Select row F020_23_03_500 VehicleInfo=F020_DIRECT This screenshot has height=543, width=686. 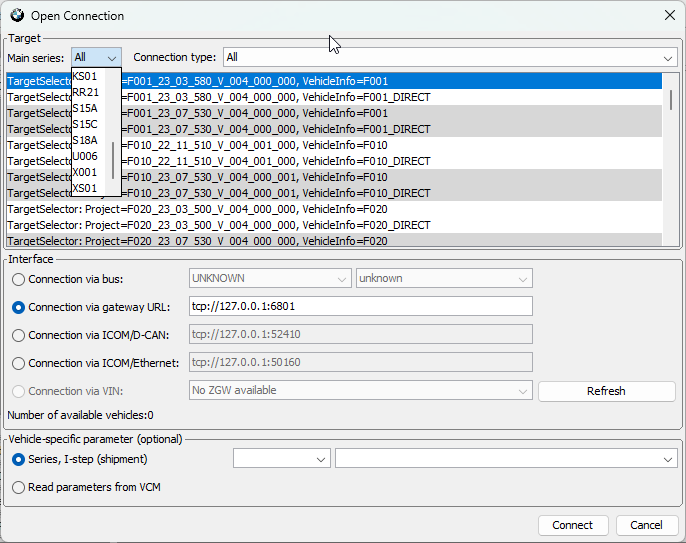tap(334, 225)
